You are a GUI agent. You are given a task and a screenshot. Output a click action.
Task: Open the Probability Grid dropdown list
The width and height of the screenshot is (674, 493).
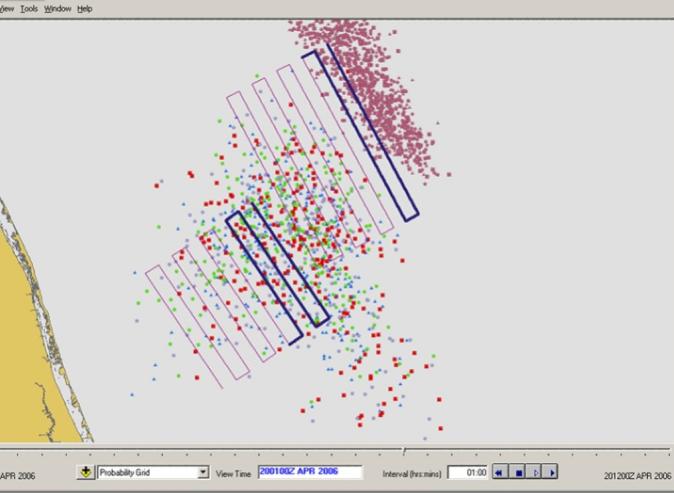pyautogui.click(x=202, y=472)
